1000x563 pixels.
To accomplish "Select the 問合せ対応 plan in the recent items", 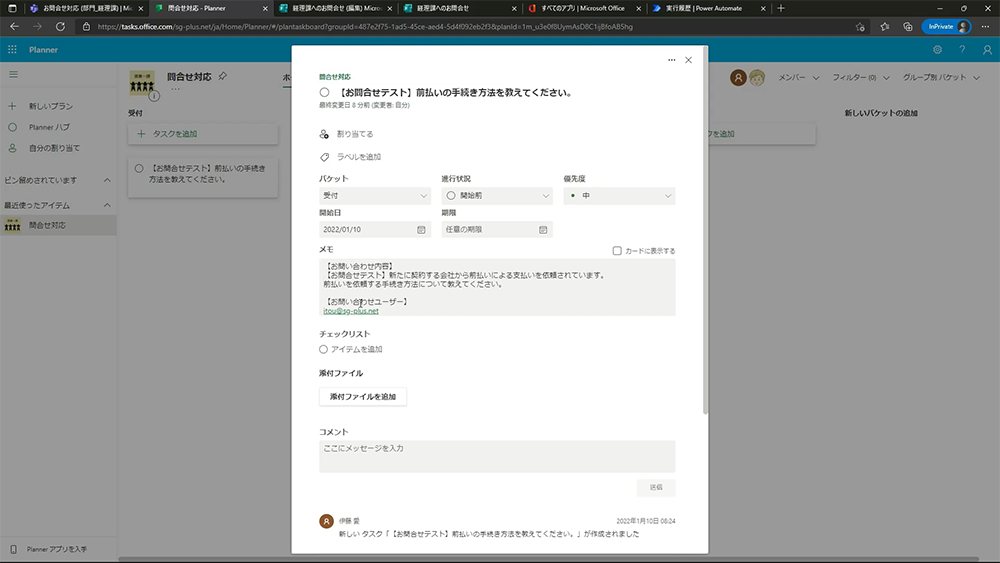I will [x=58, y=225].
